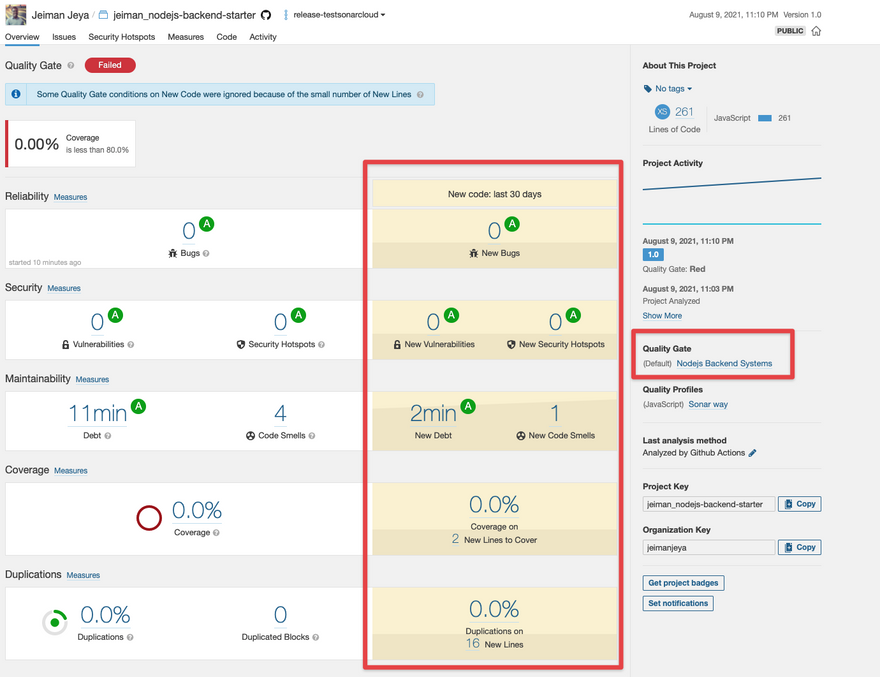Click the help icon beside Code Smells

click(x=312, y=436)
